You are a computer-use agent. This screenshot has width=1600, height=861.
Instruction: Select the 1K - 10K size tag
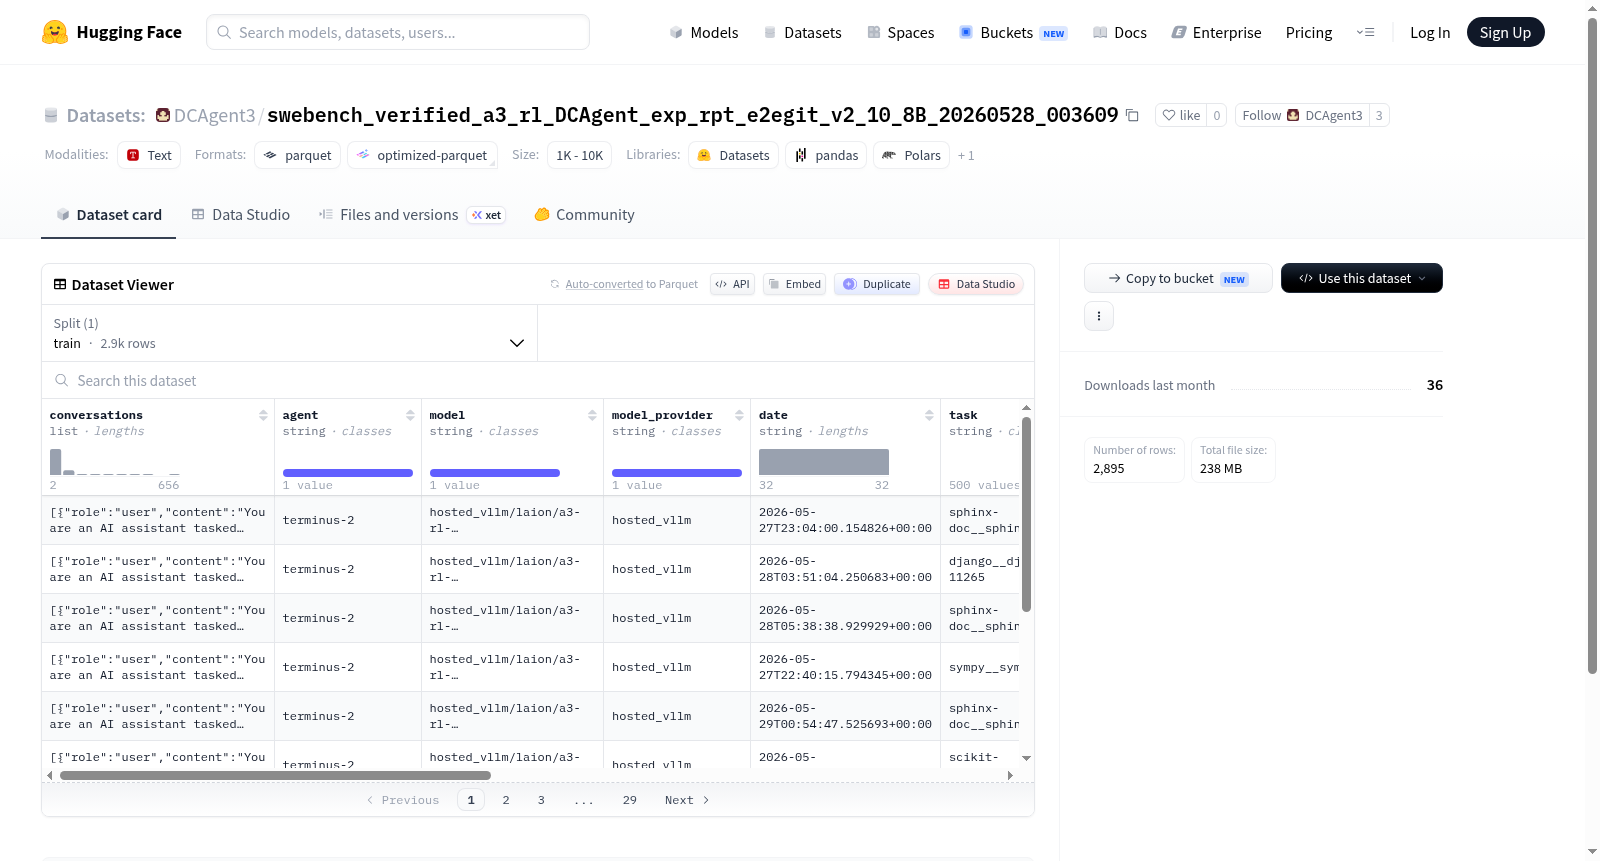click(579, 155)
